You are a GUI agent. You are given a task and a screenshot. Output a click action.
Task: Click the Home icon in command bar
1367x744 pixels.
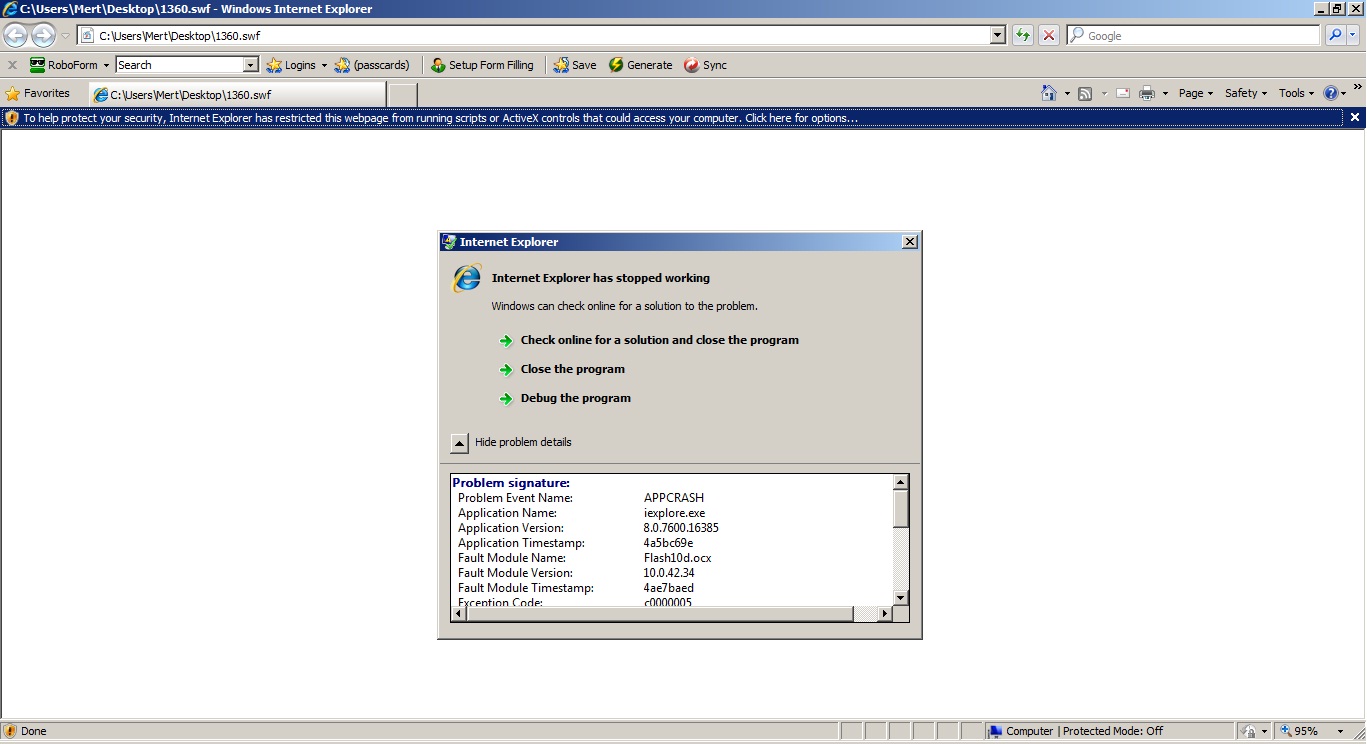[1048, 93]
